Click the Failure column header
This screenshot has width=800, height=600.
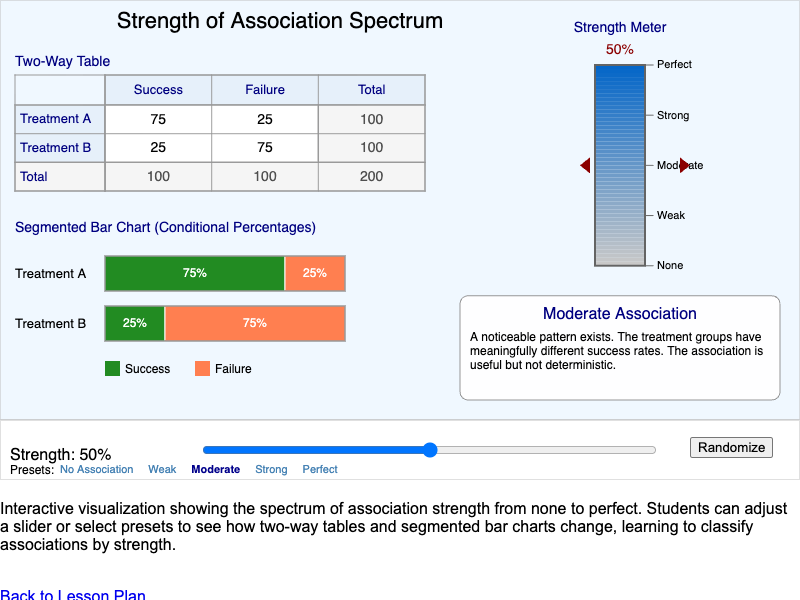(x=264, y=90)
